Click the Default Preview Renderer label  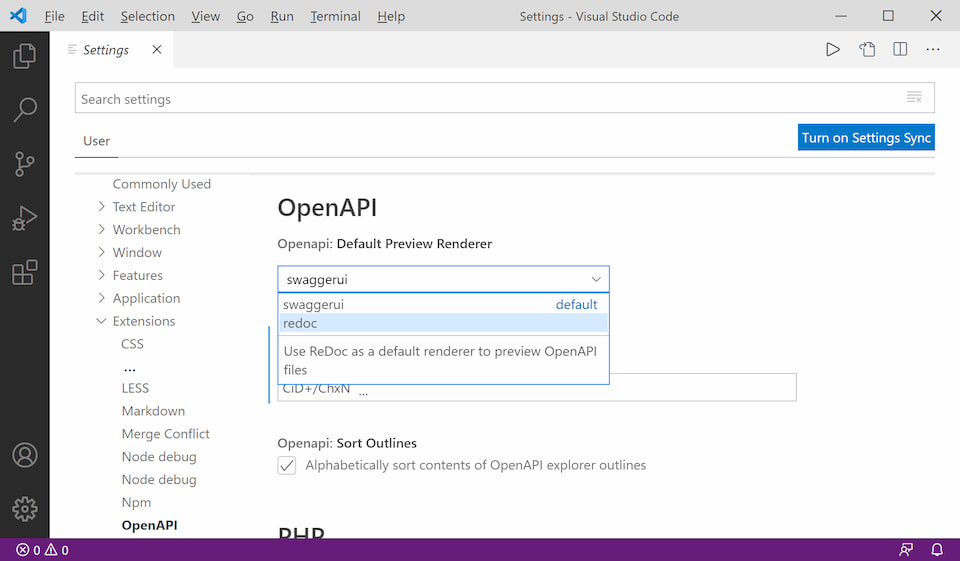coord(384,244)
